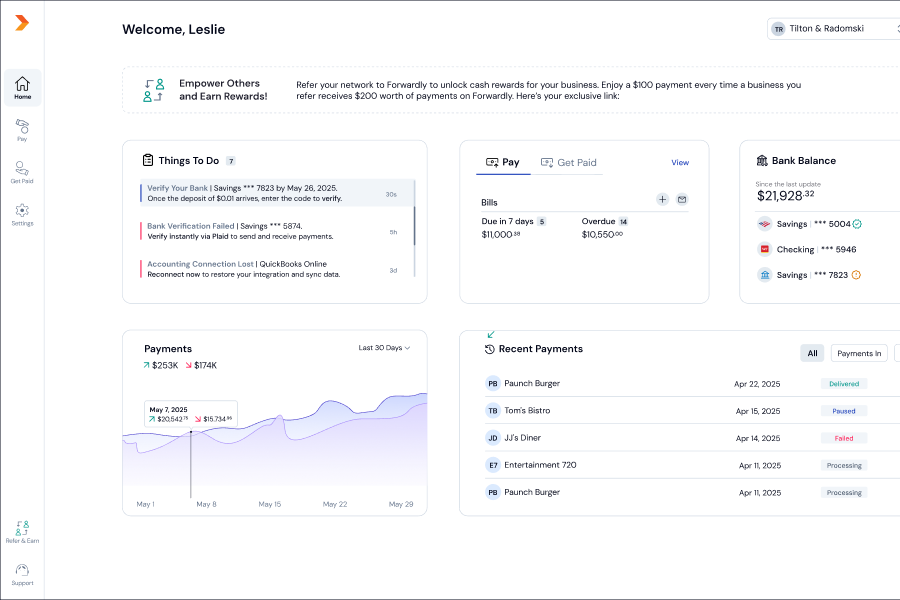Select the Pay tab in bills card
Image resolution: width=900 pixels, height=600 pixels.
(x=503, y=162)
